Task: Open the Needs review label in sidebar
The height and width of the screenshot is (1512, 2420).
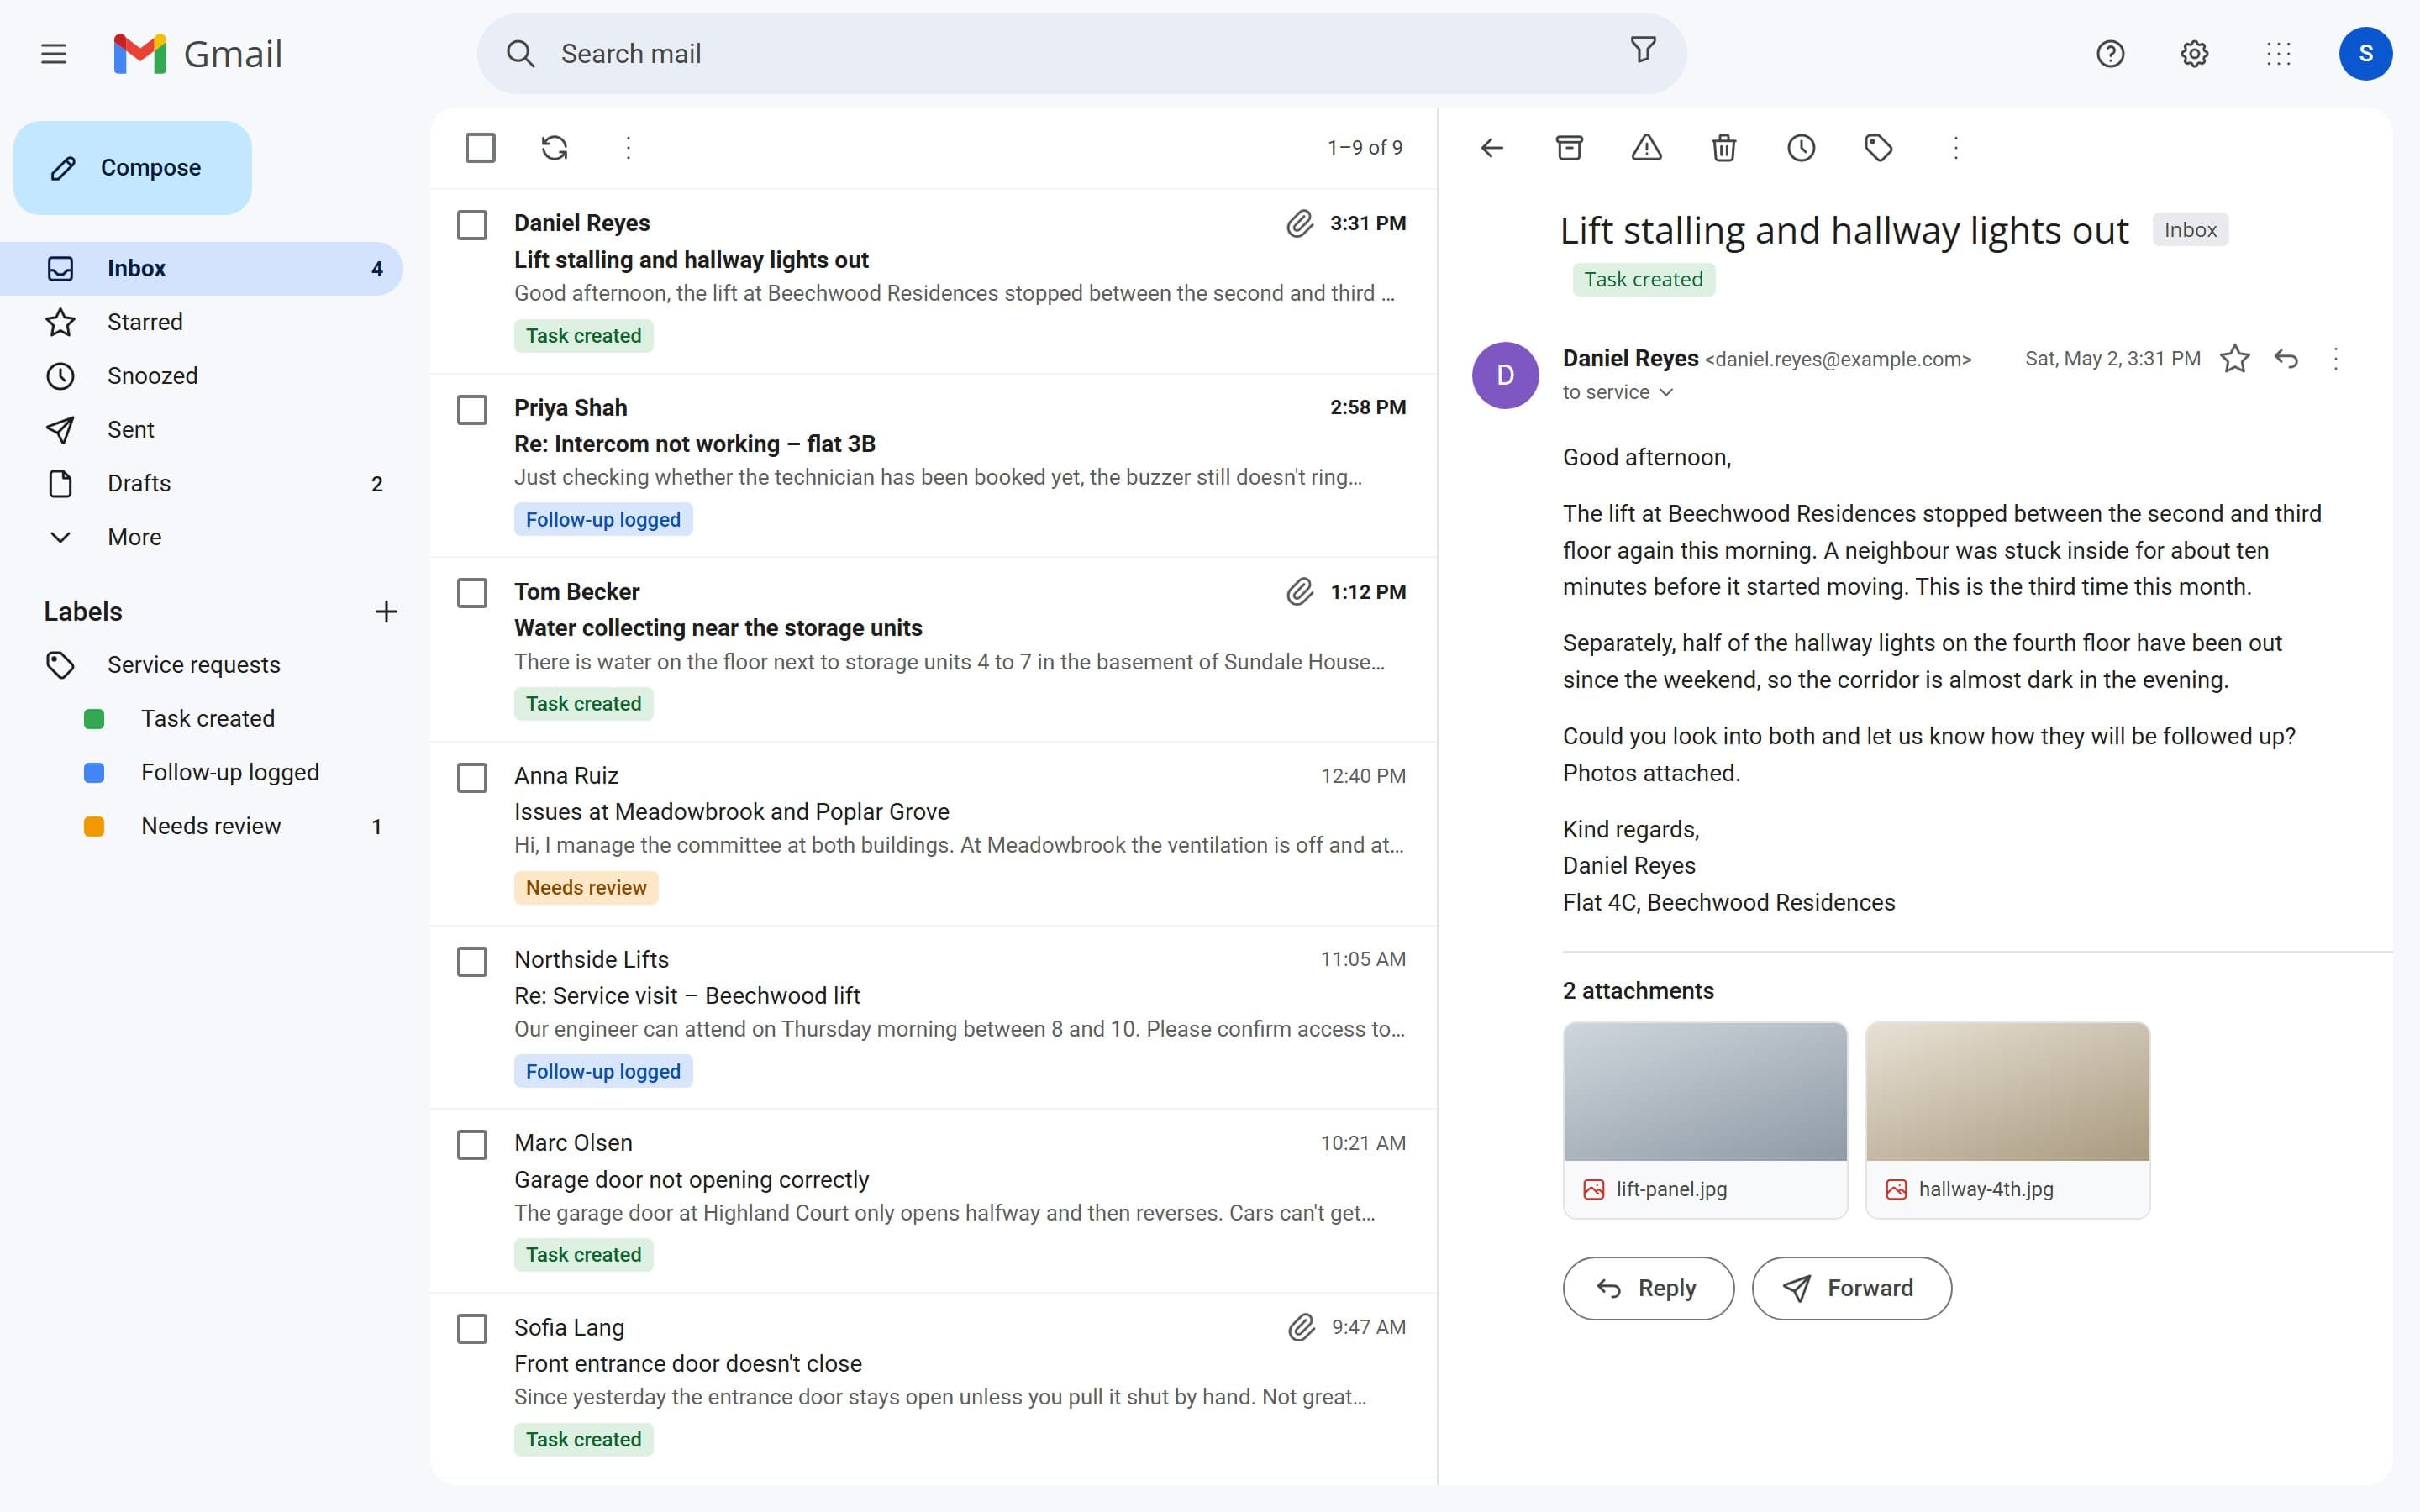Action: click(x=201, y=827)
